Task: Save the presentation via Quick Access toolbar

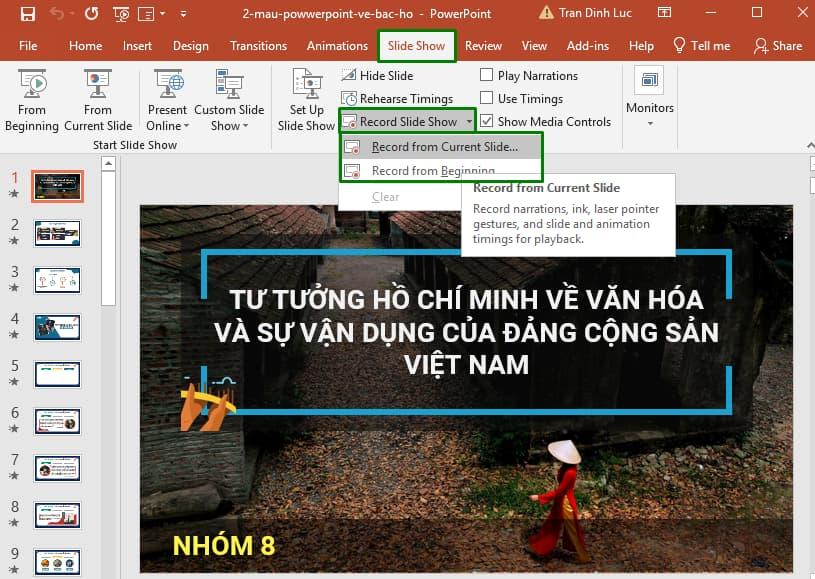Action: coord(27,13)
